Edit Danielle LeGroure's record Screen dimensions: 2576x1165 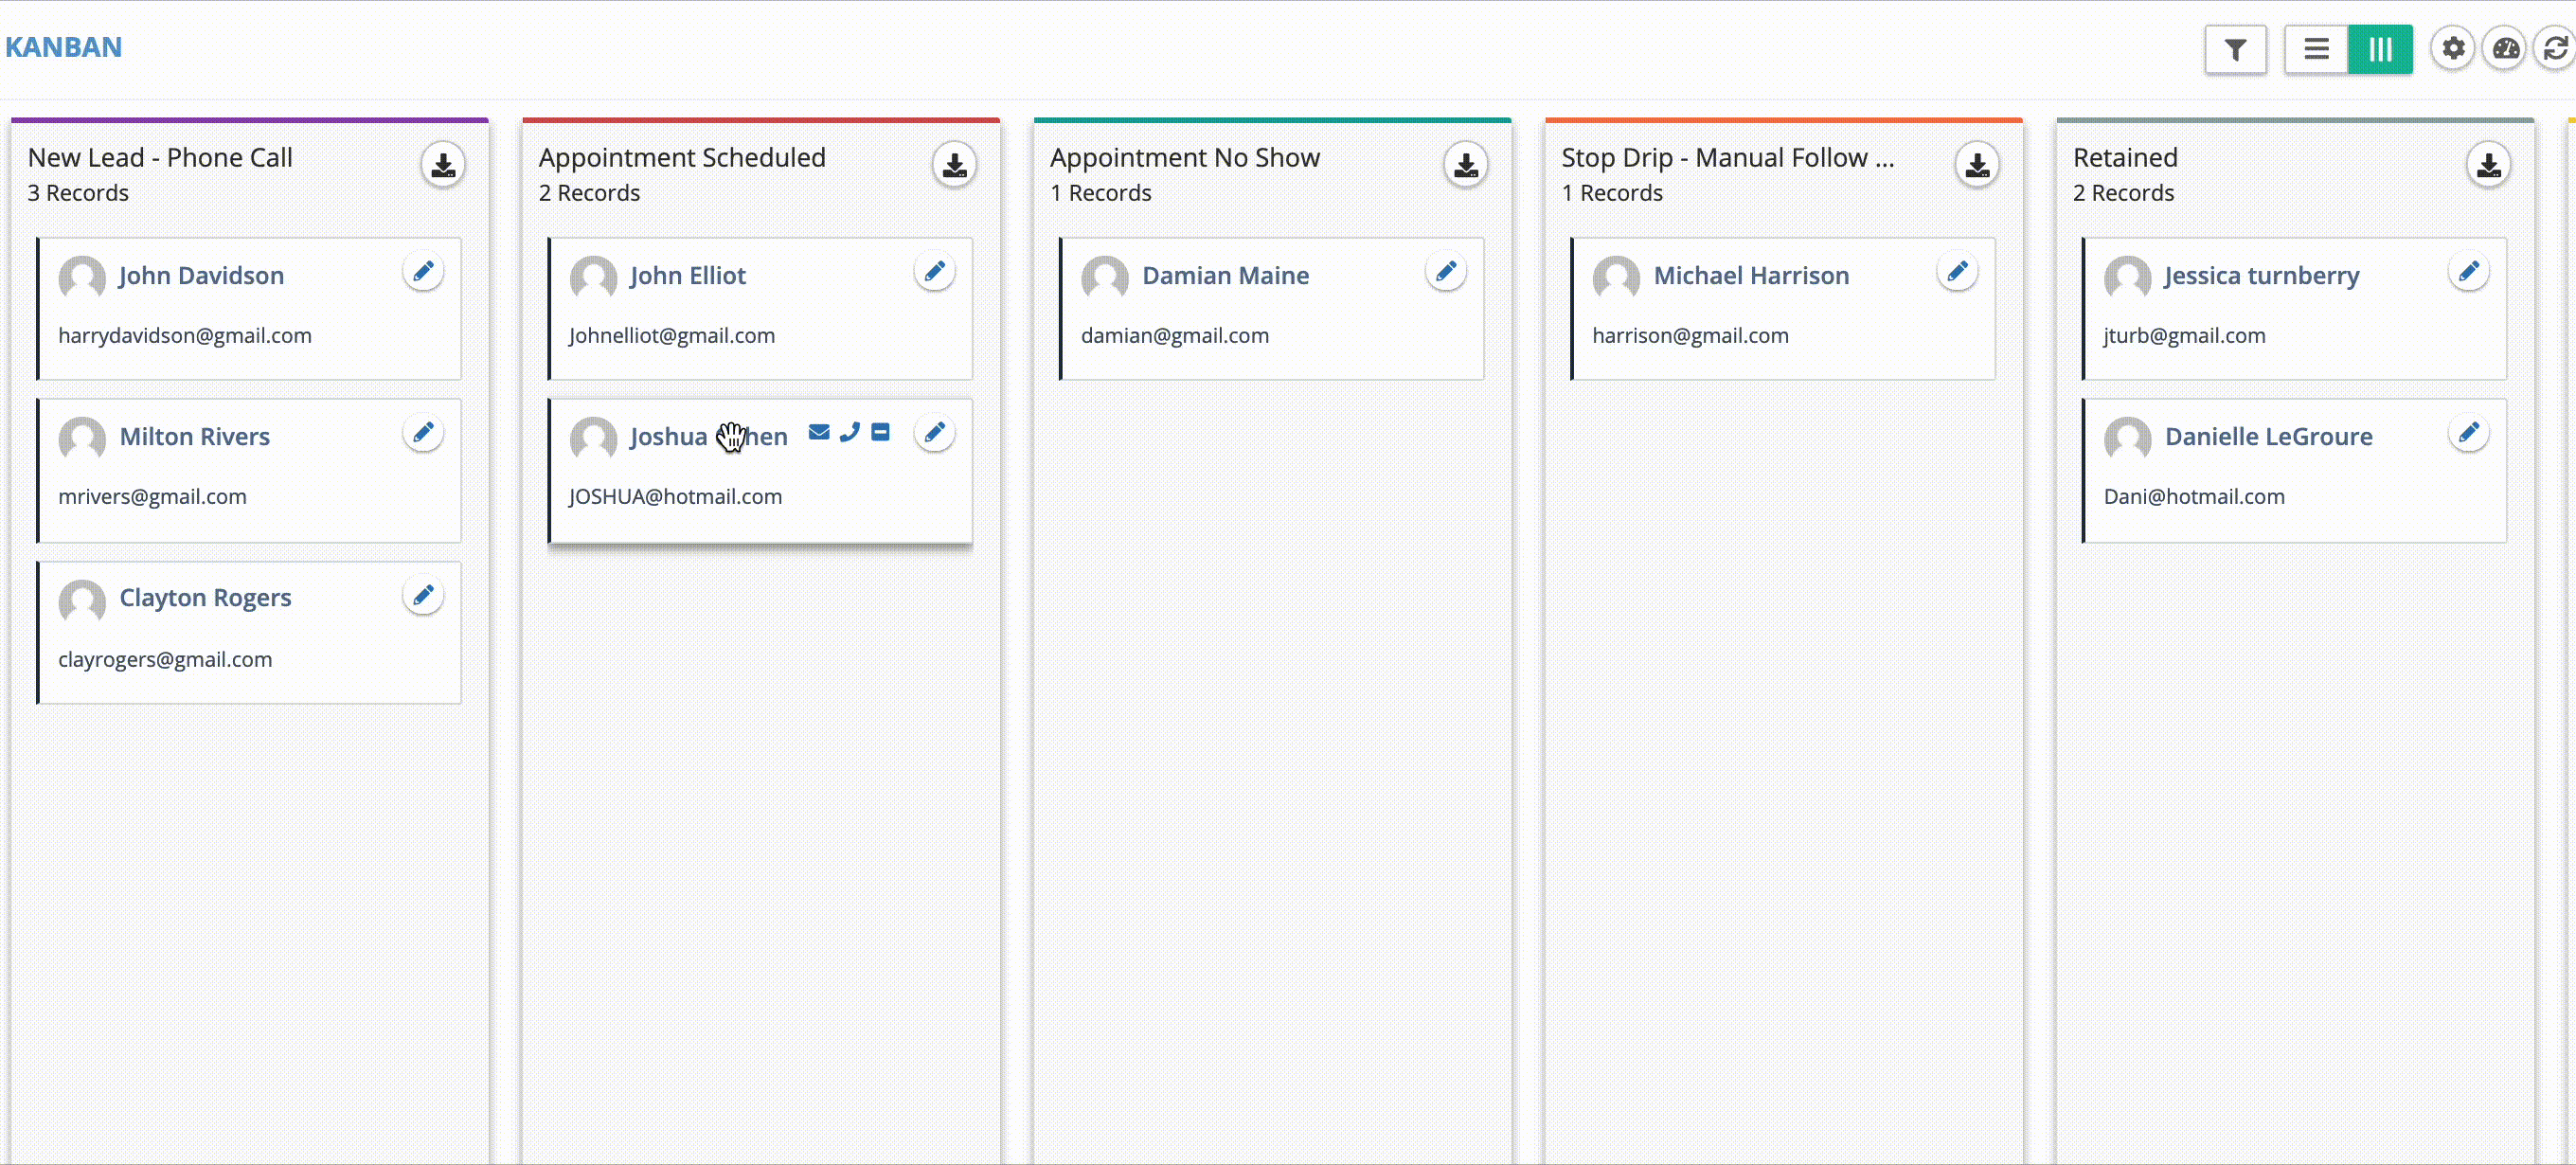click(2468, 433)
